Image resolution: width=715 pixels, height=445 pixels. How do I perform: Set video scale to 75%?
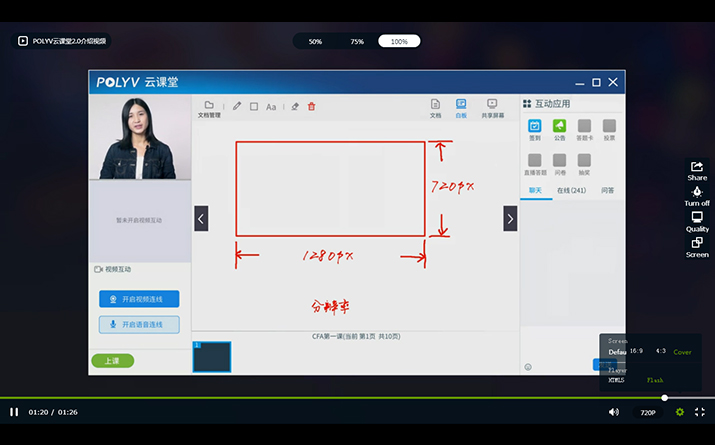coord(357,41)
